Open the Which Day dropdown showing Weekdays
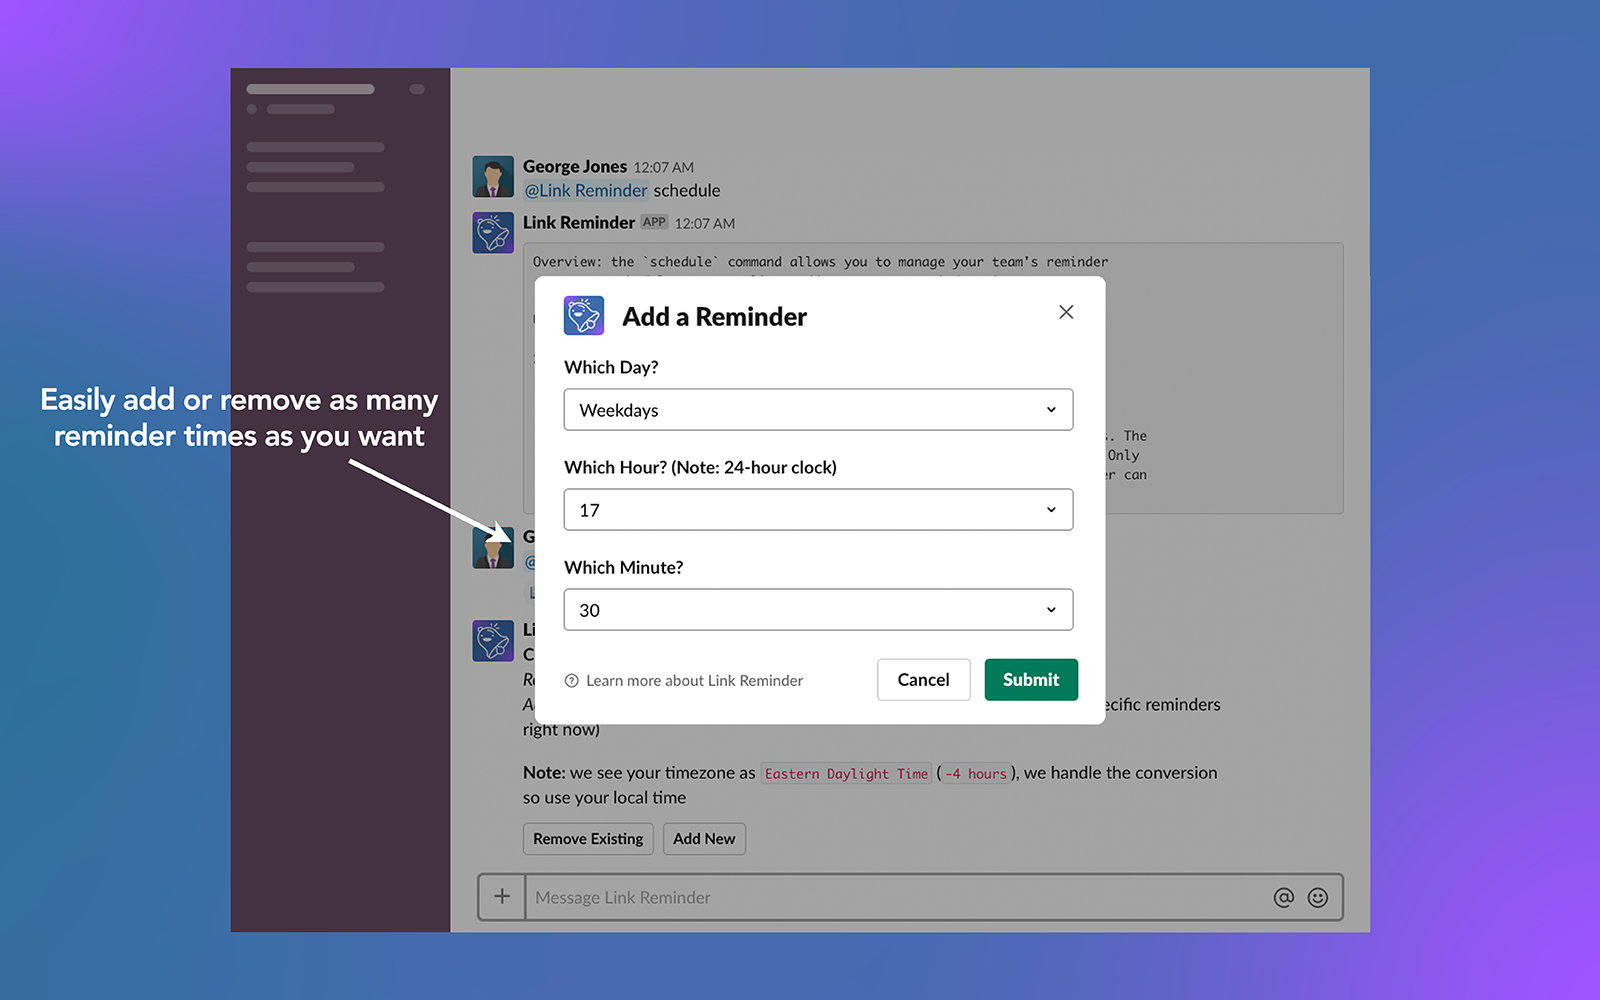Screen dimensions: 1600x1000 (818, 409)
